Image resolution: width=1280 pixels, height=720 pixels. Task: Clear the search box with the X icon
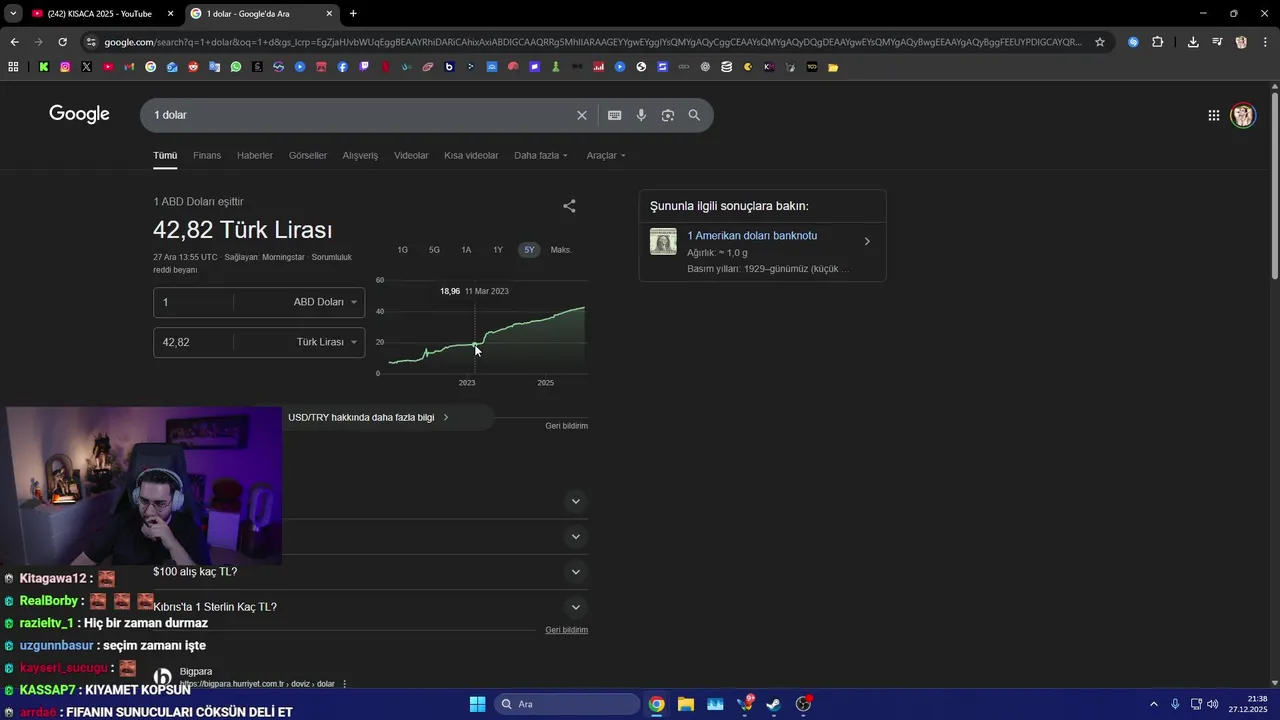(x=582, y=115)
